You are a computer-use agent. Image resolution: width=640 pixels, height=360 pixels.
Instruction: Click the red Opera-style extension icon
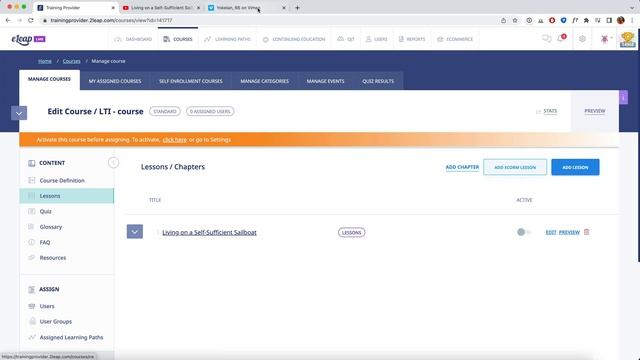(552, 20)
